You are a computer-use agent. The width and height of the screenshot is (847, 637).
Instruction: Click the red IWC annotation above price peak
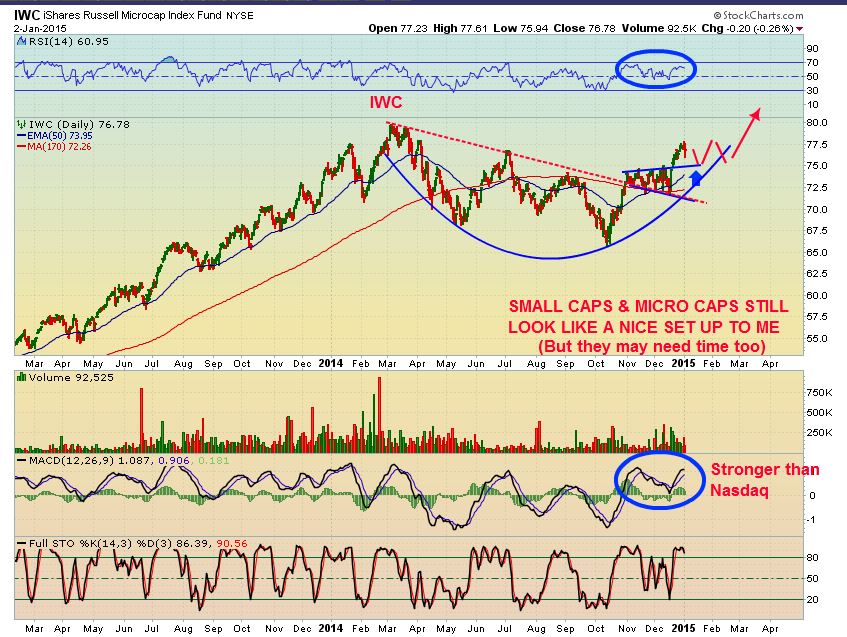point(386,102)
